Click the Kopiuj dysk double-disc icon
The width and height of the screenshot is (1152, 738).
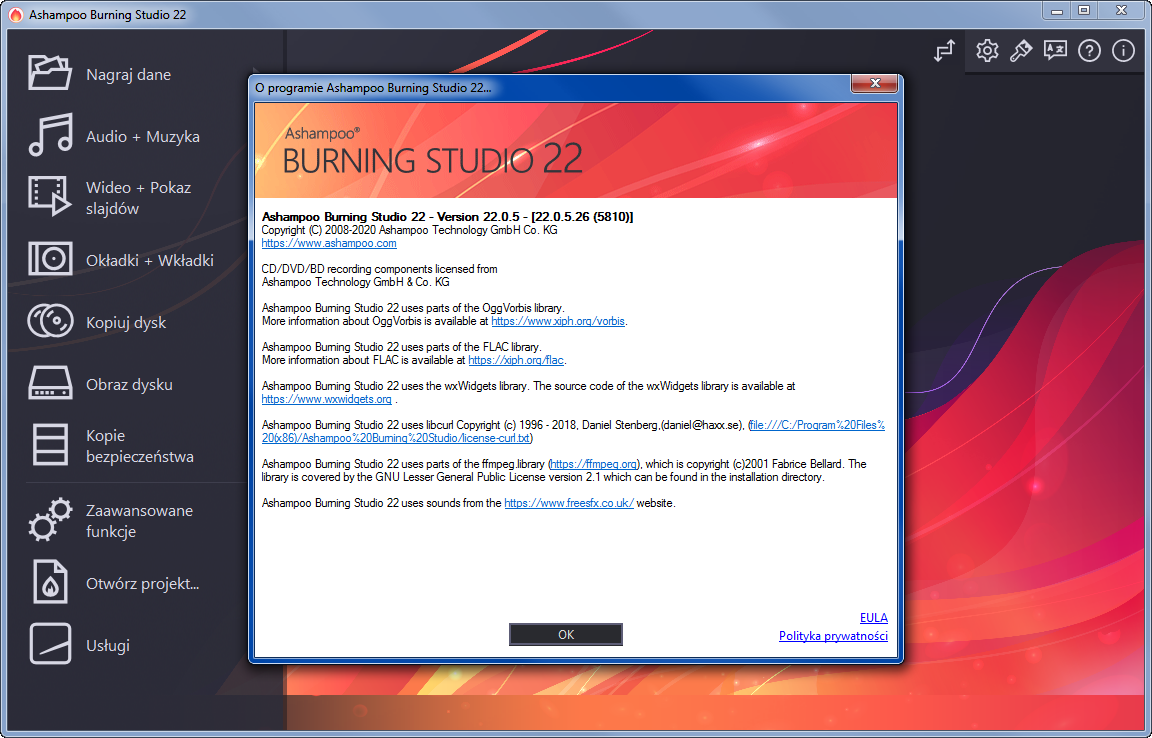(50, 321)
